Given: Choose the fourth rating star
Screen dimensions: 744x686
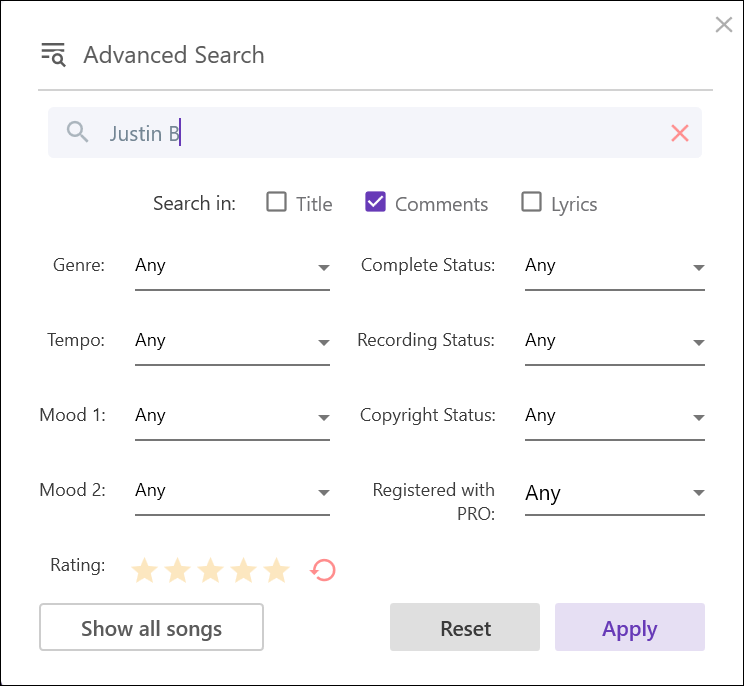Looking at the screenshot, I should click(243, 571).
